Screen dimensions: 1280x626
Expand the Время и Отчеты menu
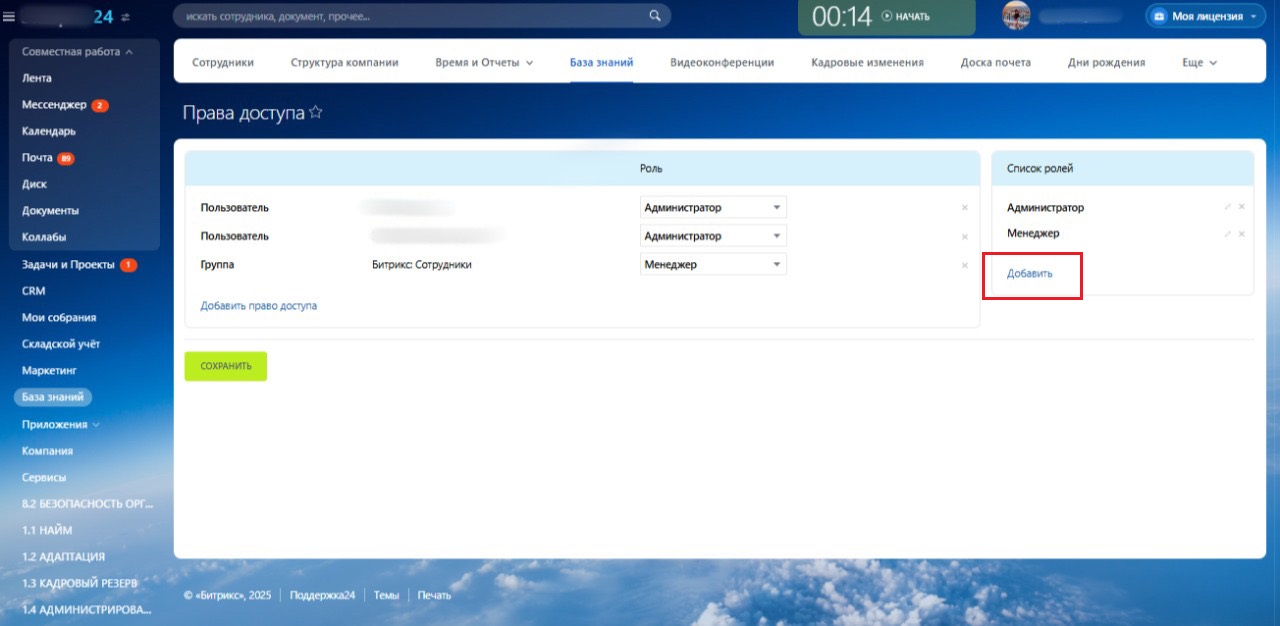484,62
